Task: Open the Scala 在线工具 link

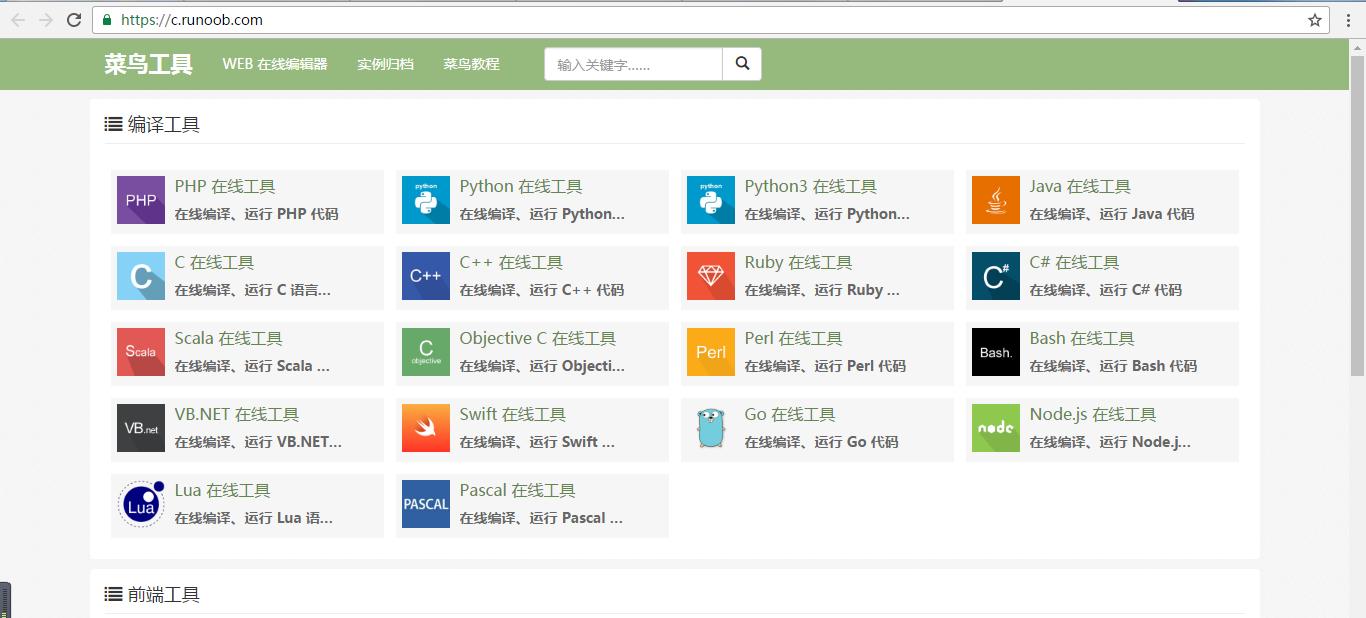Action: 228,338
